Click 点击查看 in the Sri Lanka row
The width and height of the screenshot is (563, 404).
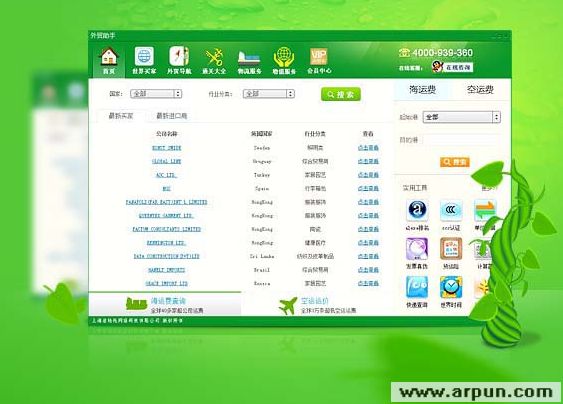point(368,256)
